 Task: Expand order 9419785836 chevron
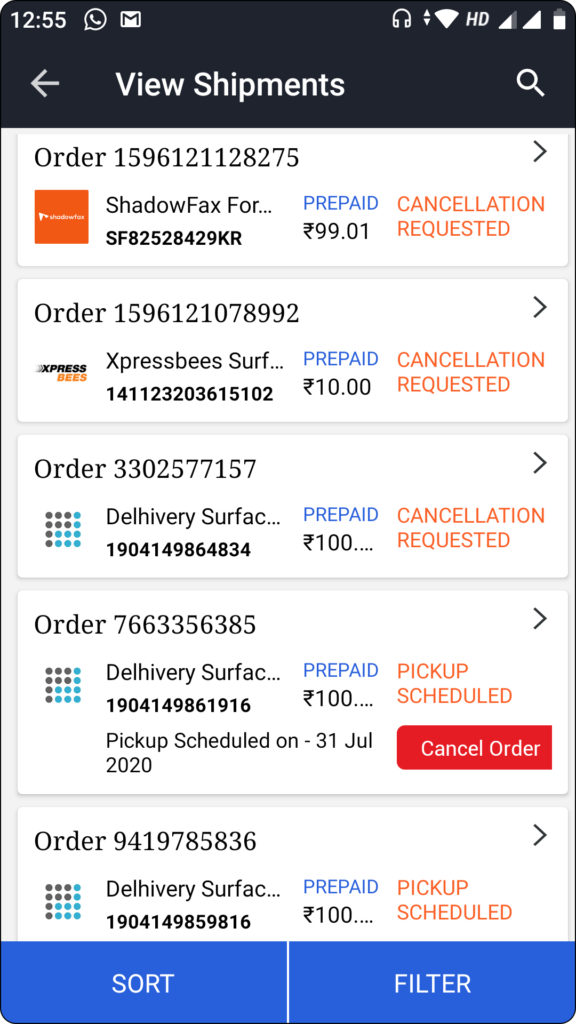point(539,835)
